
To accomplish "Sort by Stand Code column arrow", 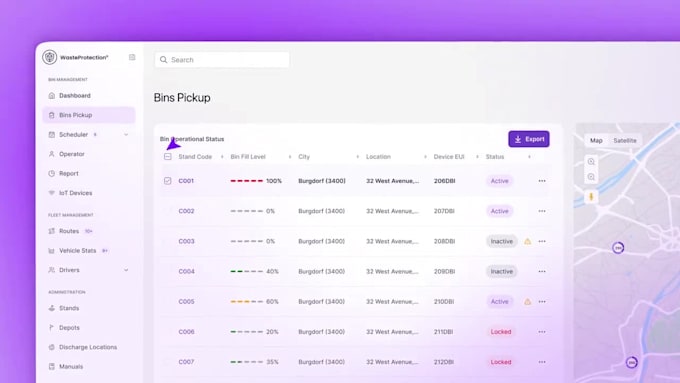I will tap(222, 157).
